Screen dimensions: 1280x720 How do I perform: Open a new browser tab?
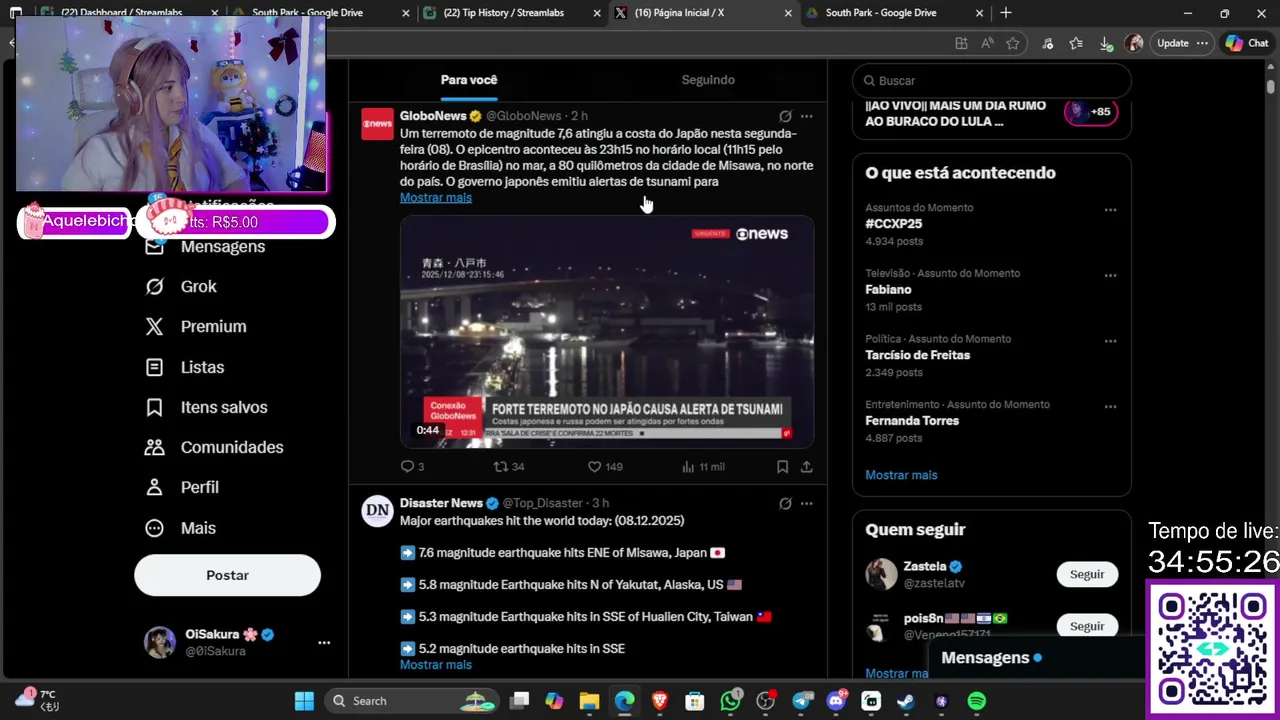1006,13
